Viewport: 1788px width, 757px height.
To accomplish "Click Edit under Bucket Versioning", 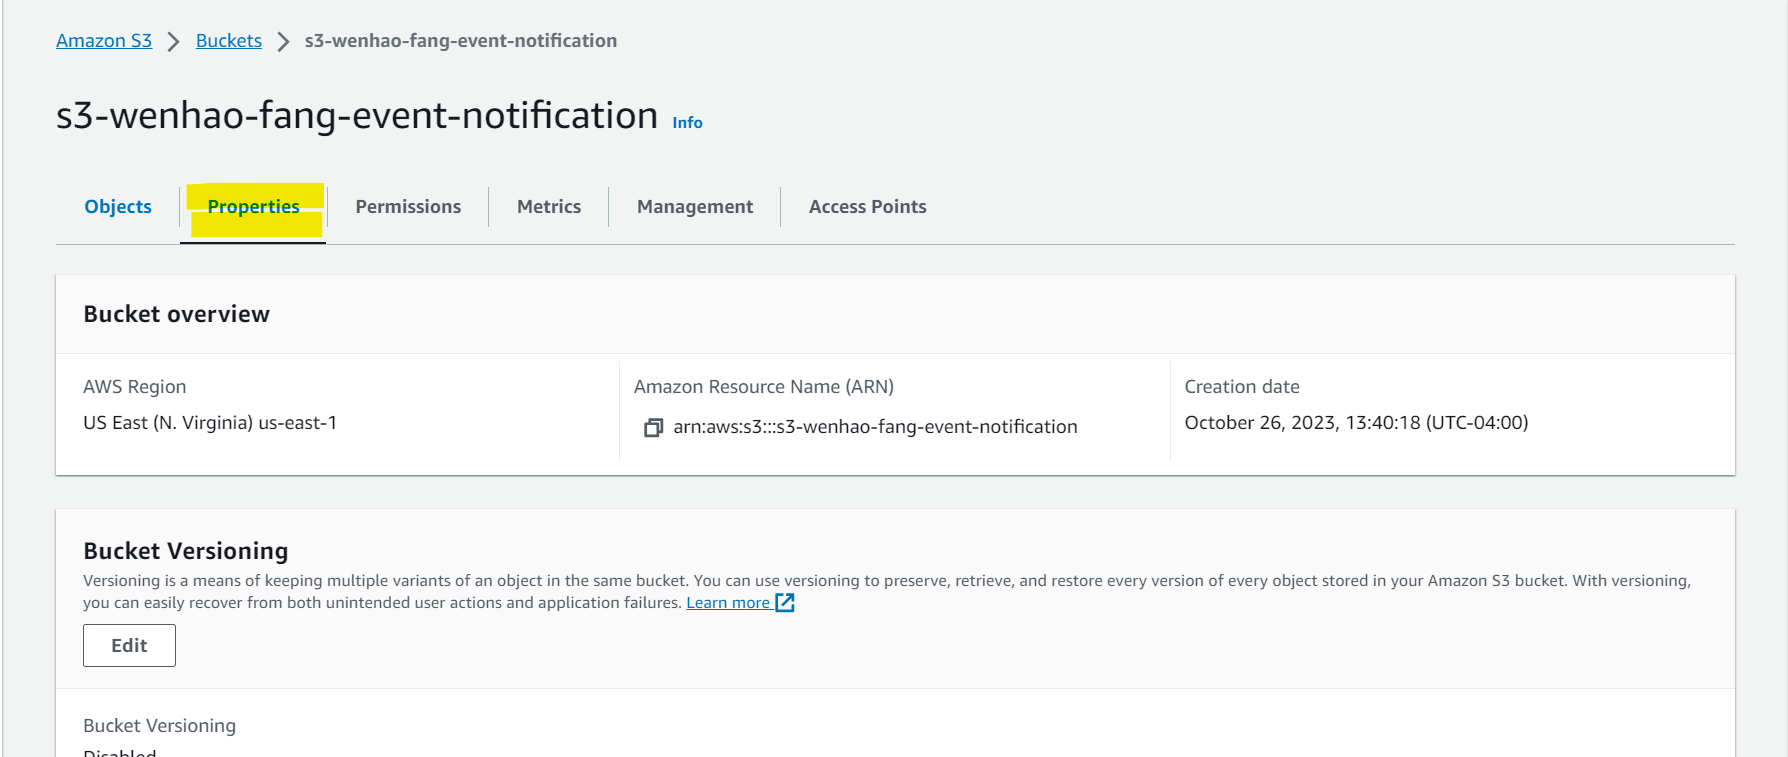I will point(129,646).
